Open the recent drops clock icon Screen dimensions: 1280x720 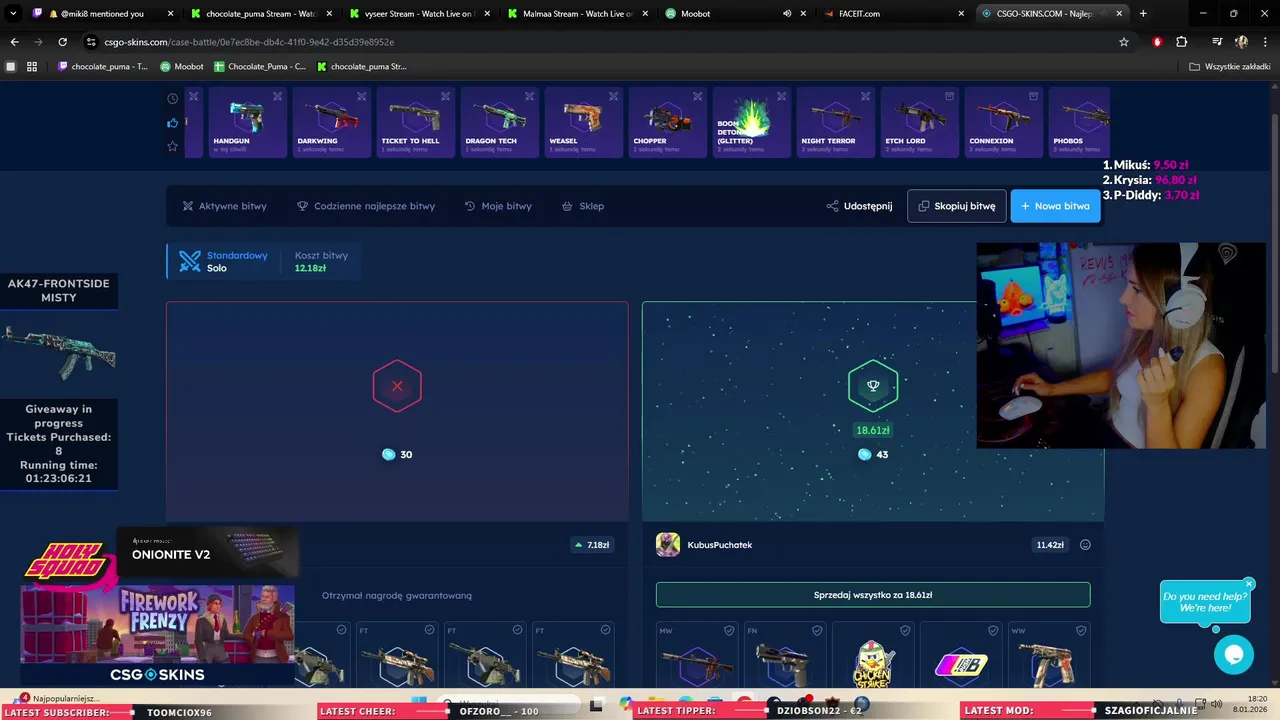[173, 98]
